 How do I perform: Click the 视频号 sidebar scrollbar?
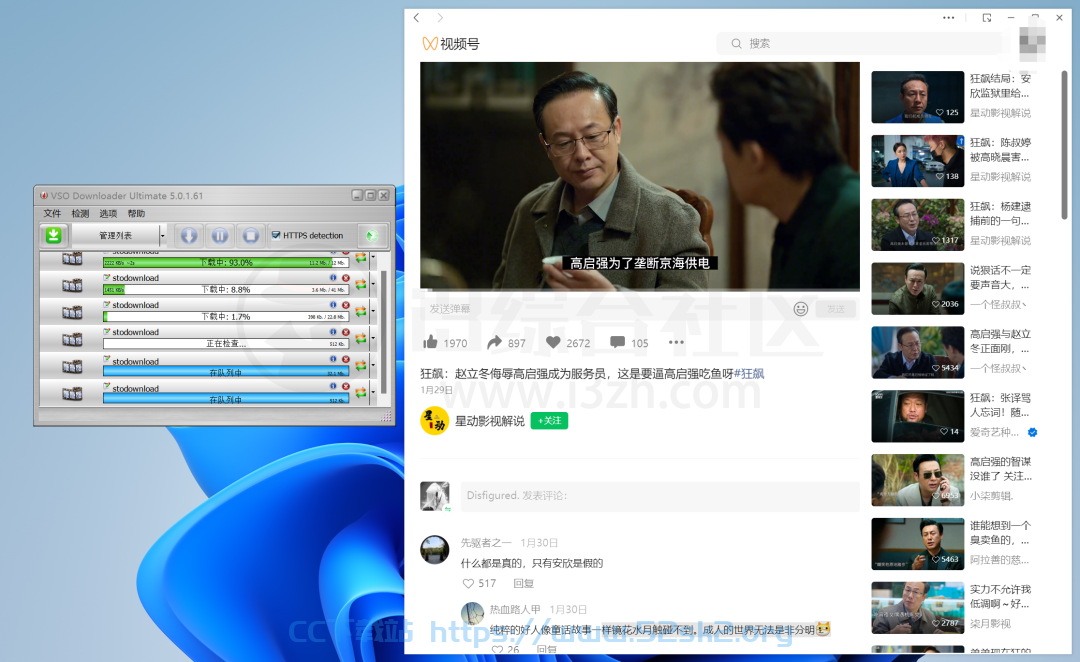(1065, 145)
